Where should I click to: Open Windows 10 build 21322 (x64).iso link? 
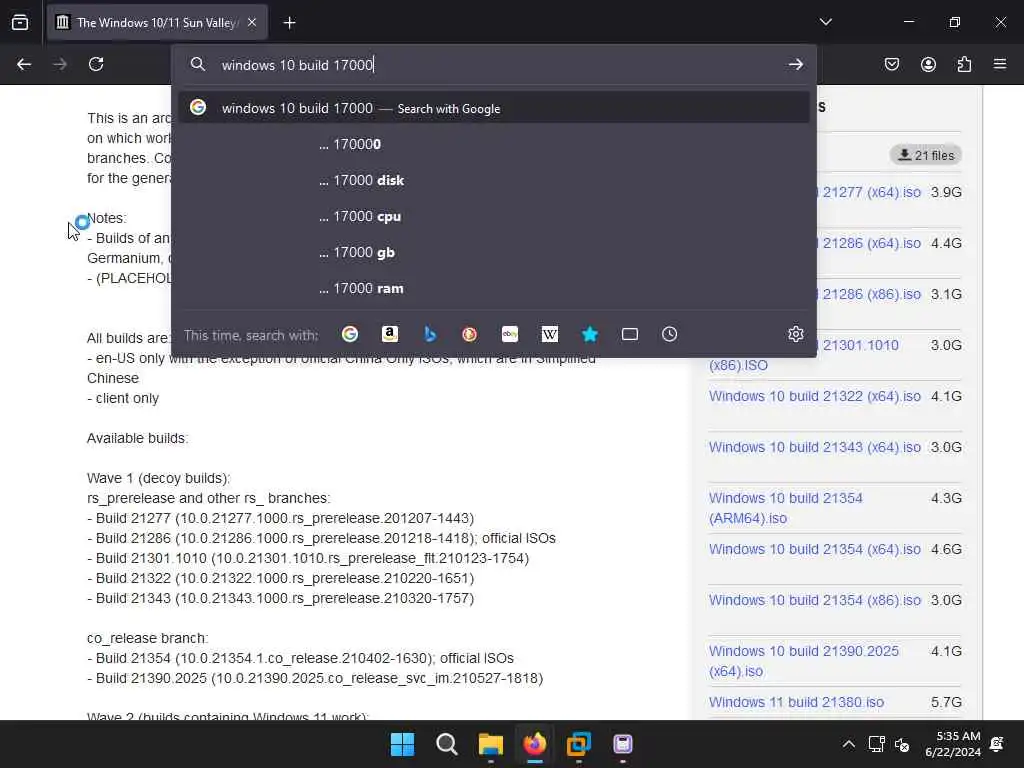click(814, 396)
